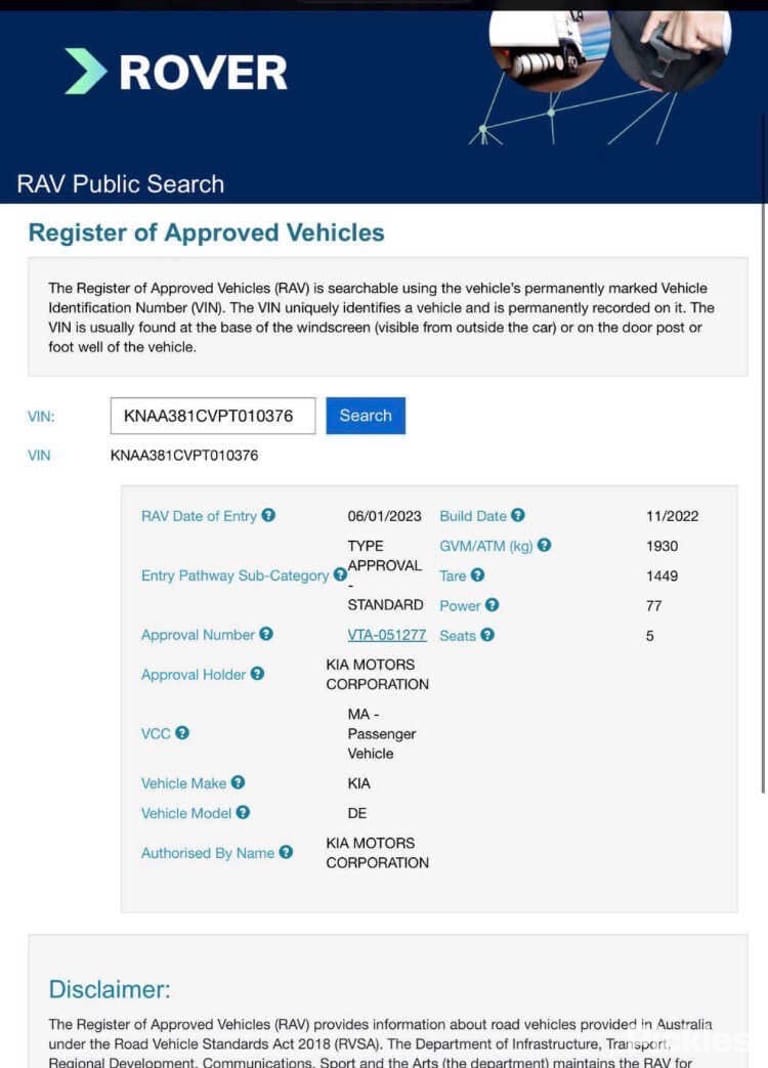Select Approval Holder value KIA MOTORS CORPORATION
Image resolution: width=768 pixels, height=1068 pixels.
[377, 674]
